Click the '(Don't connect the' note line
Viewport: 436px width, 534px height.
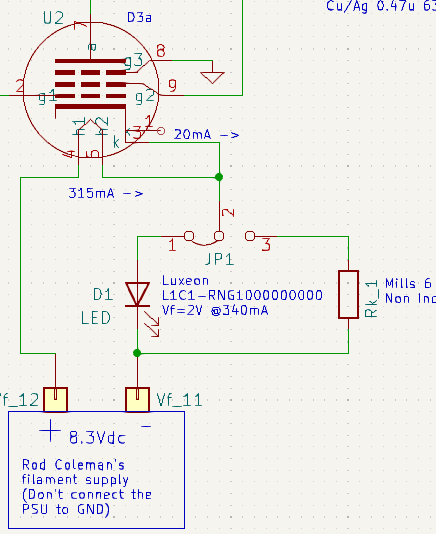[x=87, y=494]
